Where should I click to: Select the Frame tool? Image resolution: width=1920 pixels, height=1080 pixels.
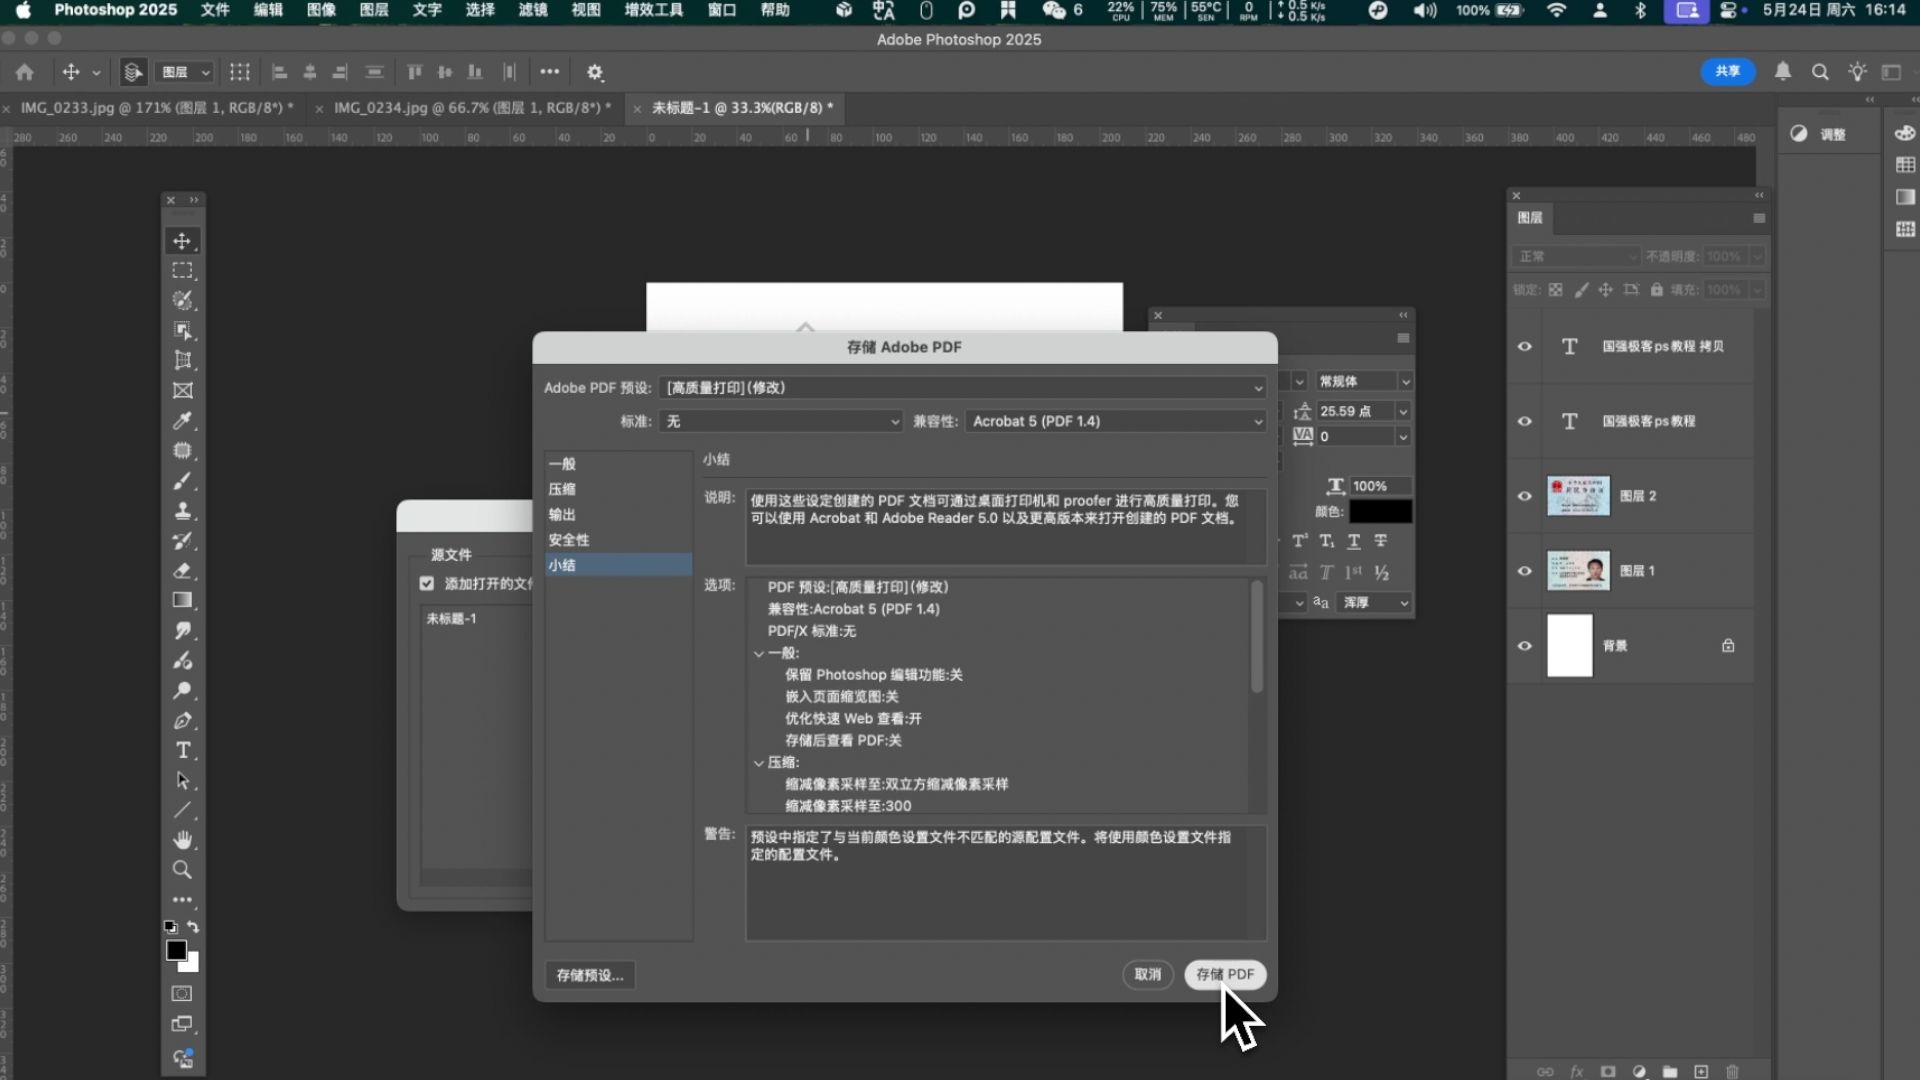[182, 391]
